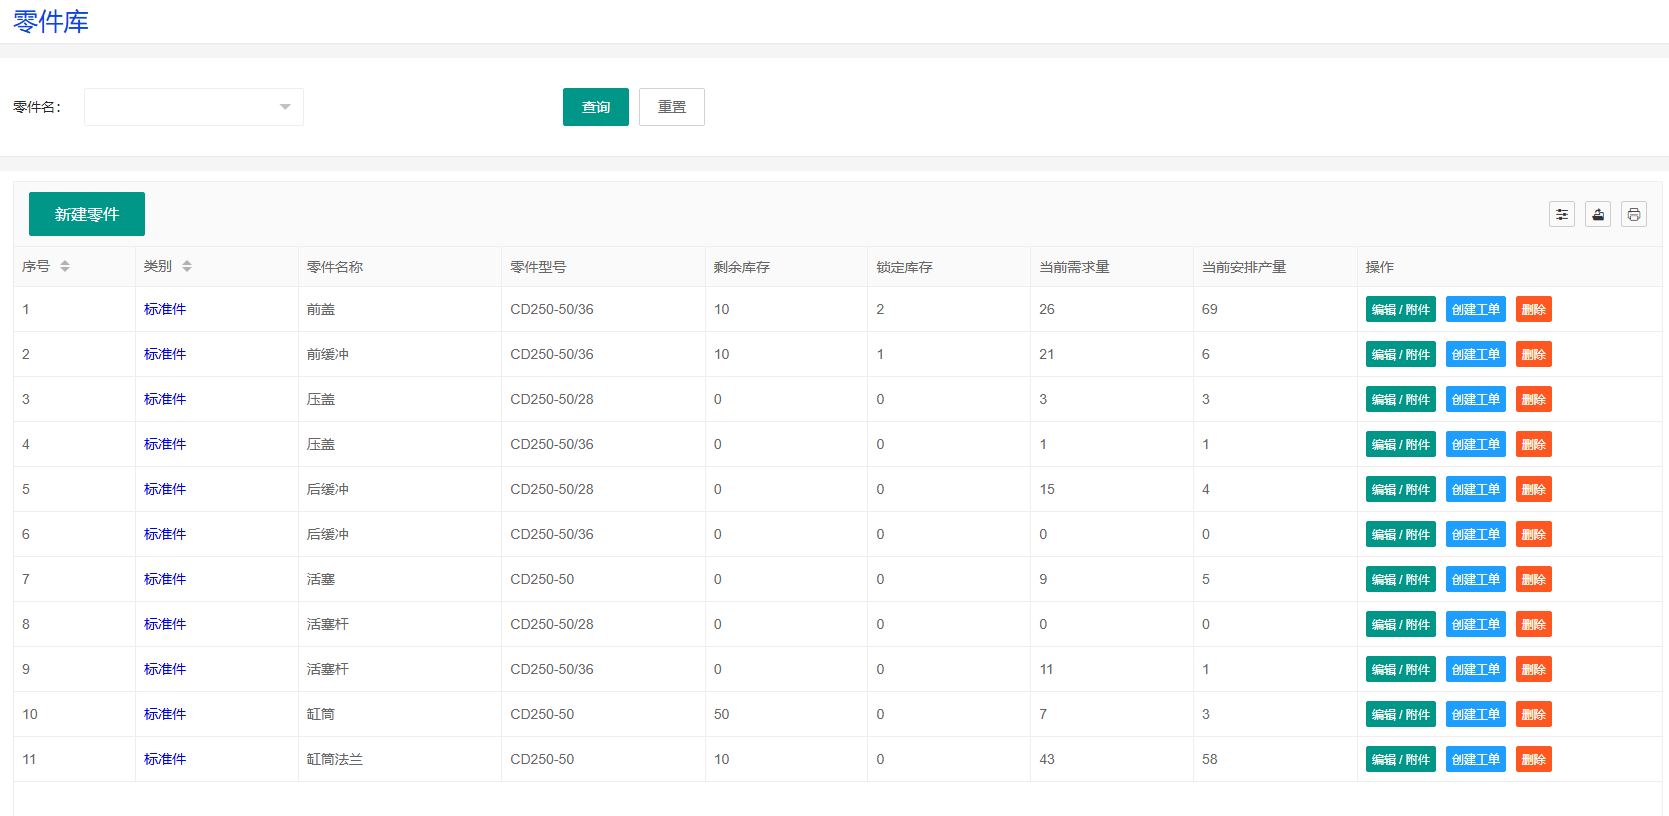Create work order for row 2 前缓冲
Image resolution: width=1669 pixels, height=816 pixels.
coord(1475,354)
